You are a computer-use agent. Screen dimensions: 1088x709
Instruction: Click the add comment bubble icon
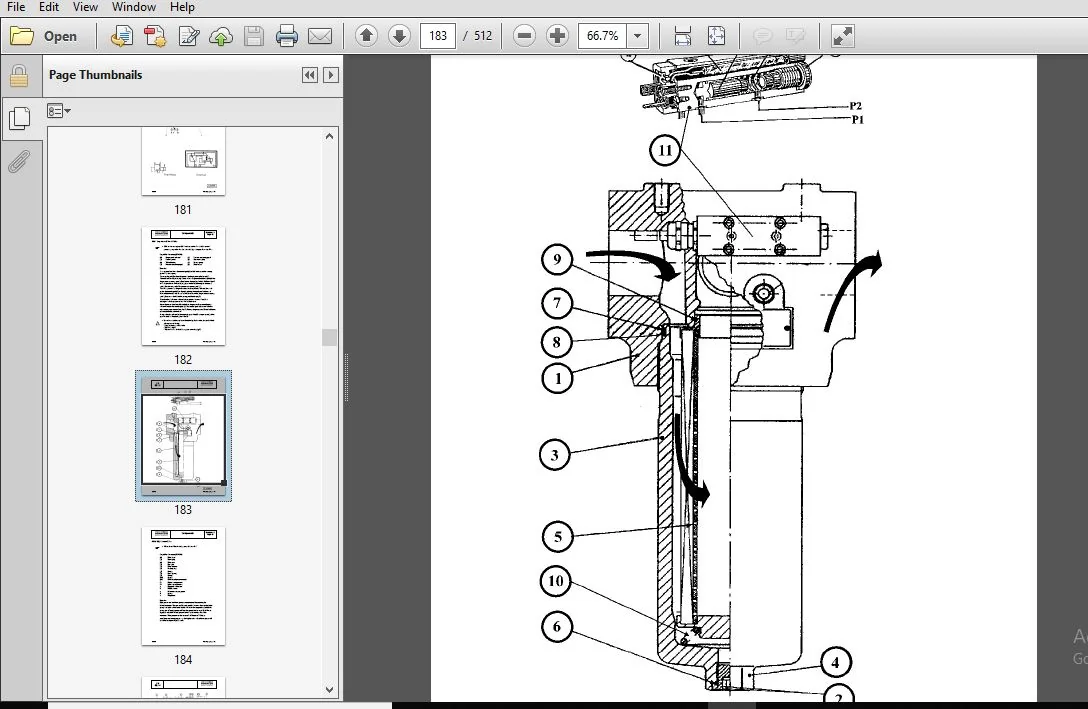coord(763,36)
